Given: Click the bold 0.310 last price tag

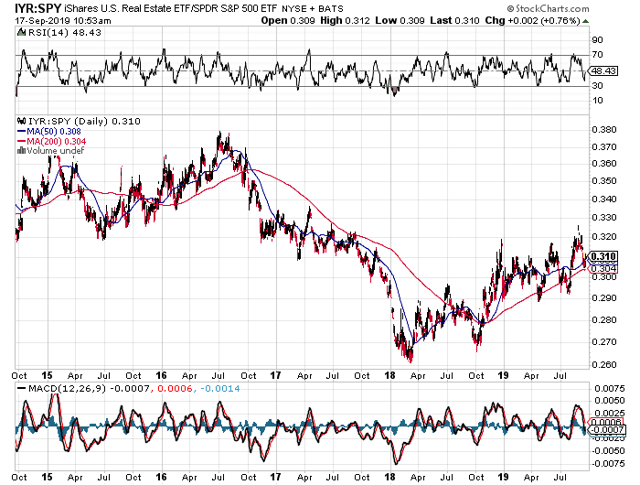Looking at the screenshot, I should tap(603, 257).
